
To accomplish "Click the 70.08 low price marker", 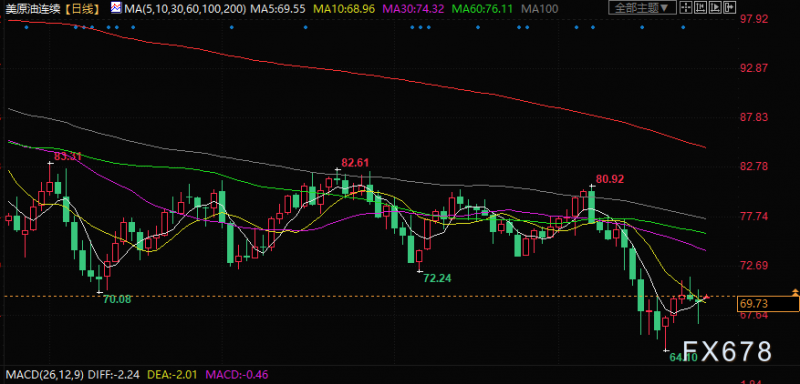I will coord(117,299).
